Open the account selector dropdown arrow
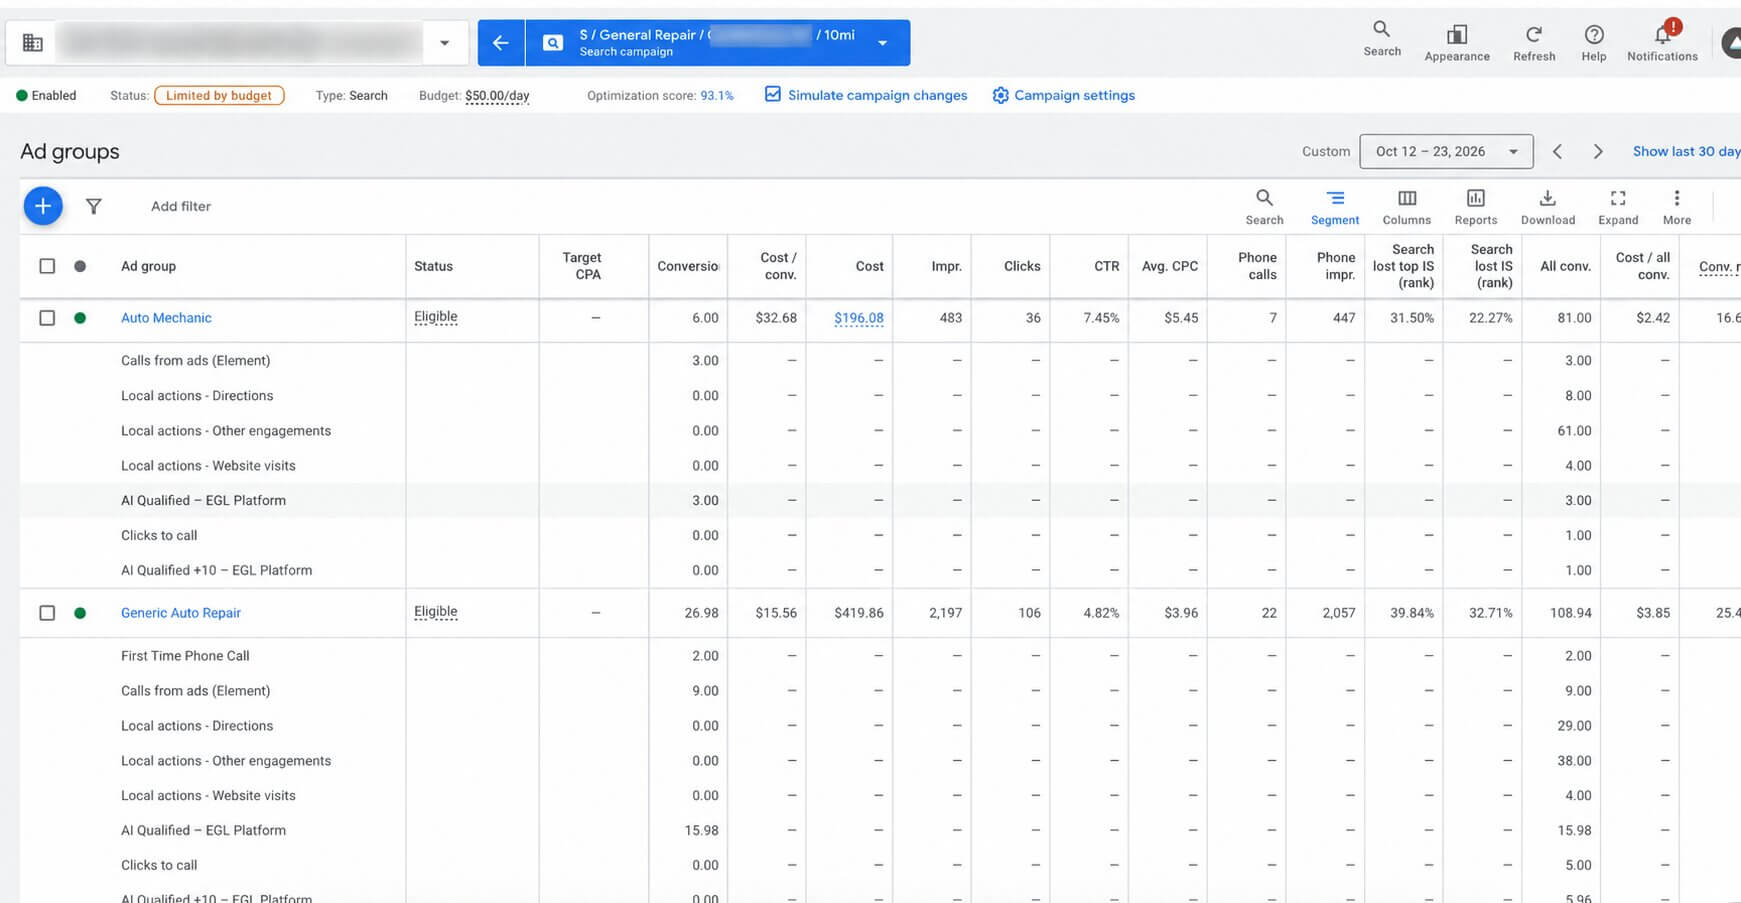Viewport: 1741px width, 903px height. click(x=444, y=43)
